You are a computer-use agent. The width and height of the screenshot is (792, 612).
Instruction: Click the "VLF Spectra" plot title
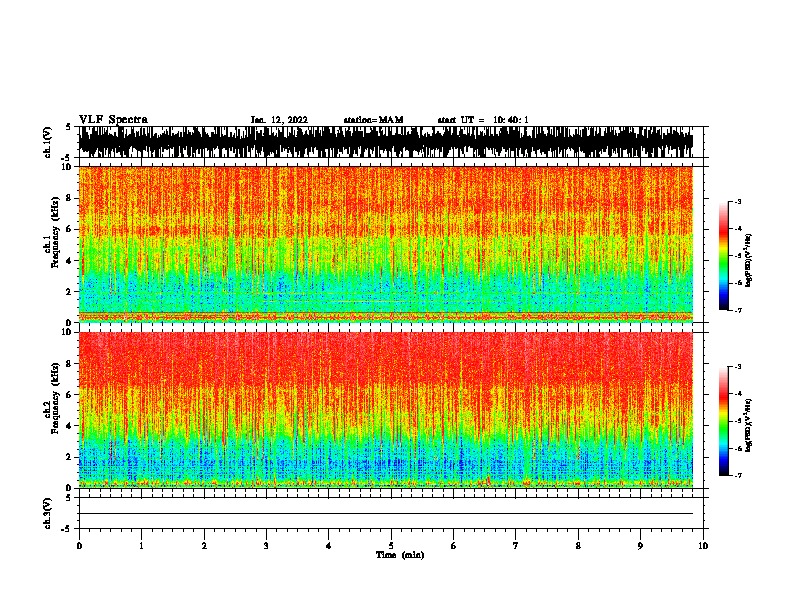(x=113, y=120)
